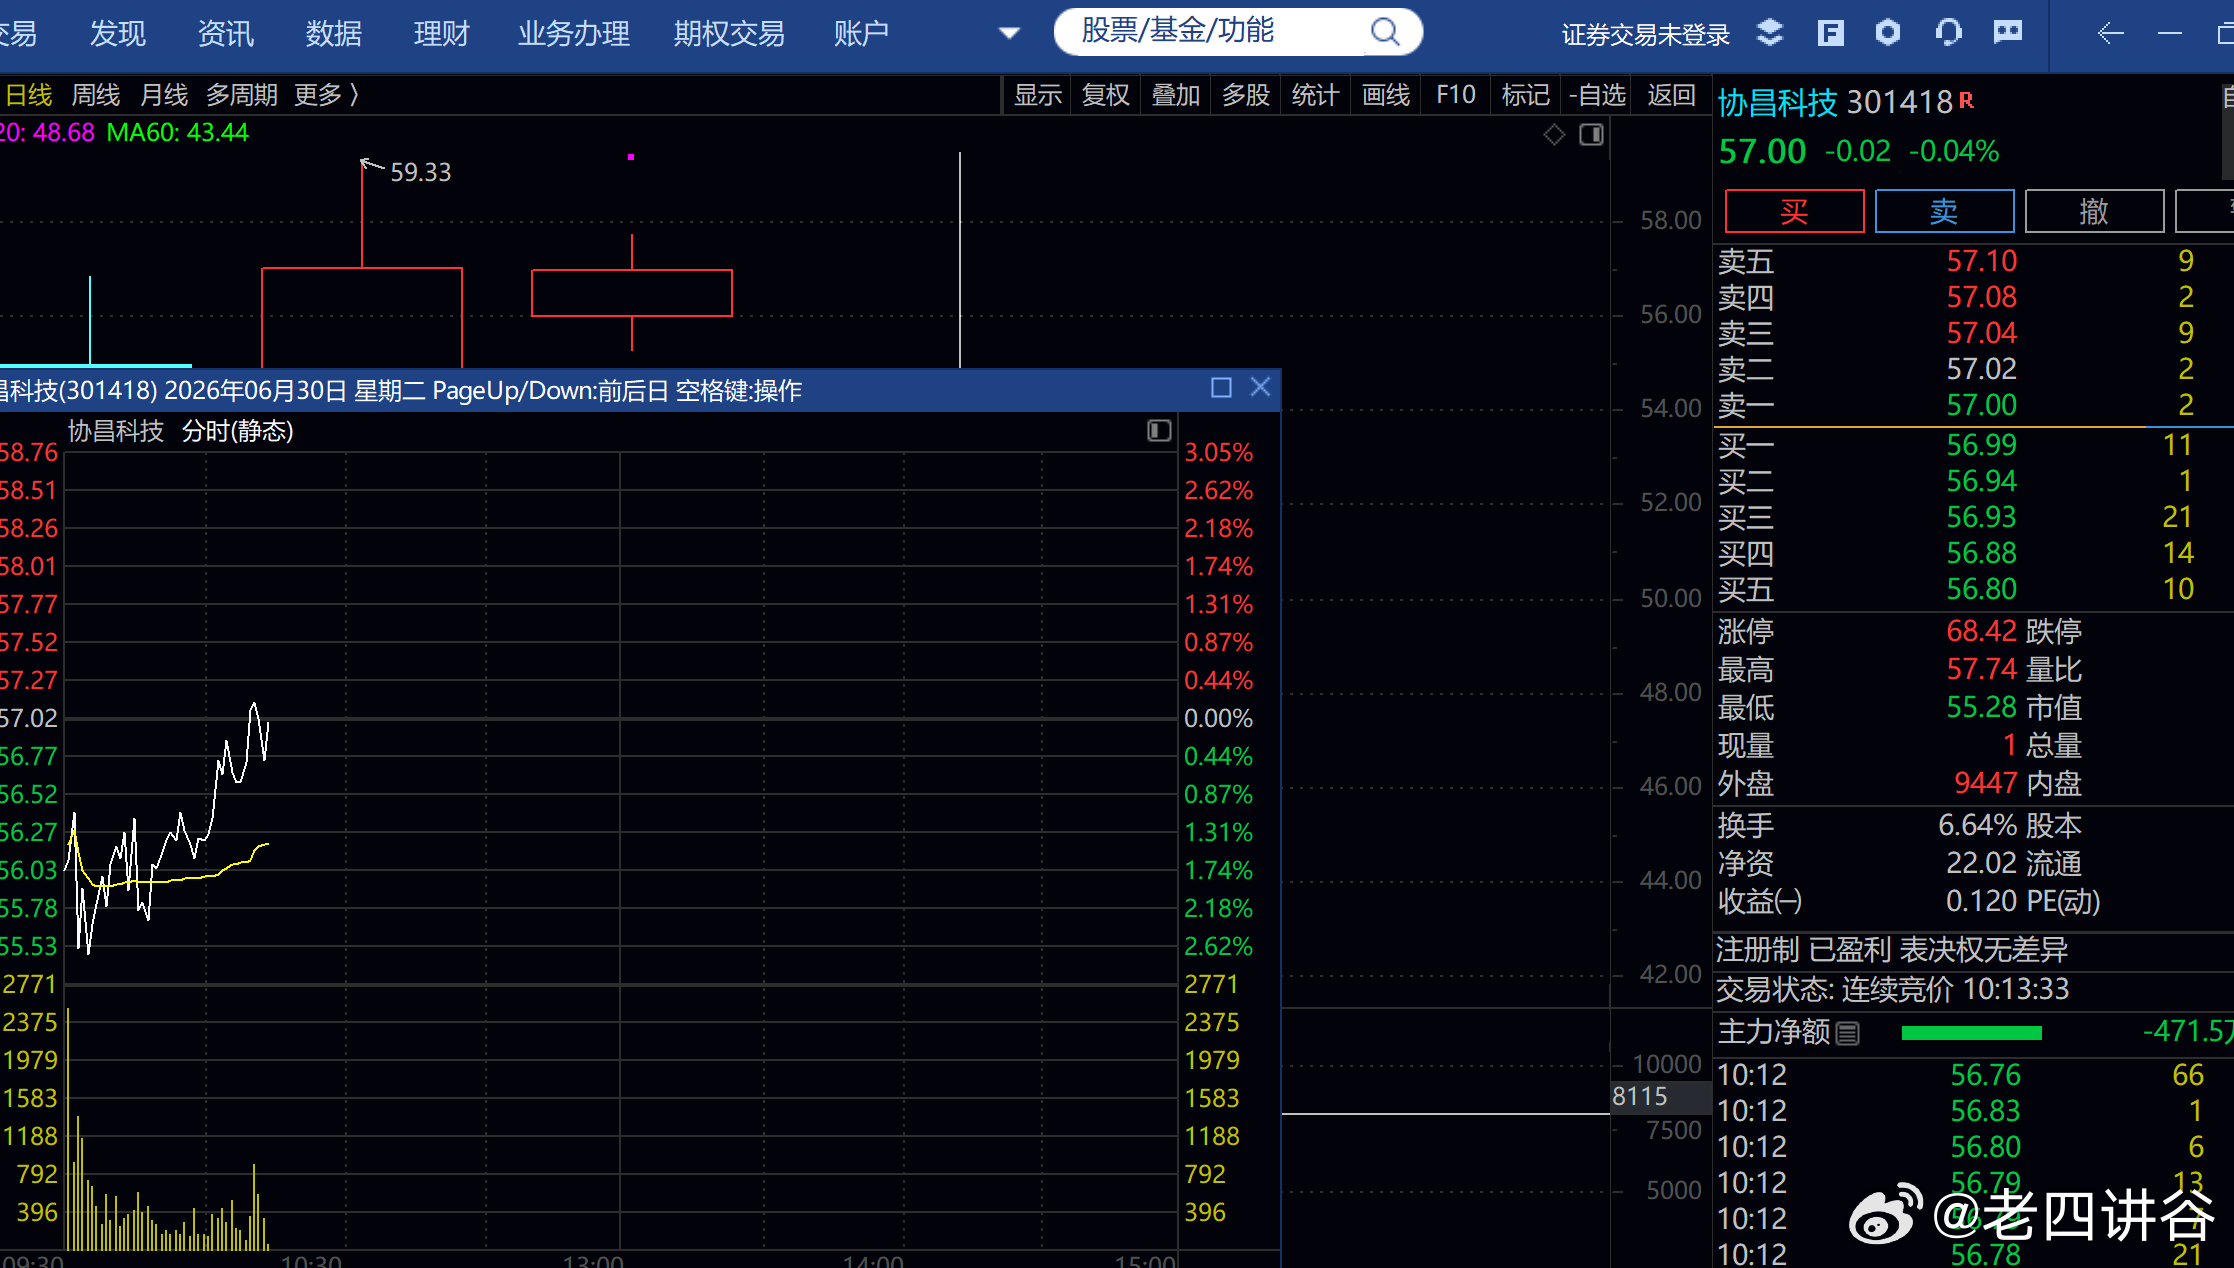
Task: Click the back arrow in the title bar
Action: tap(2110, 34)
